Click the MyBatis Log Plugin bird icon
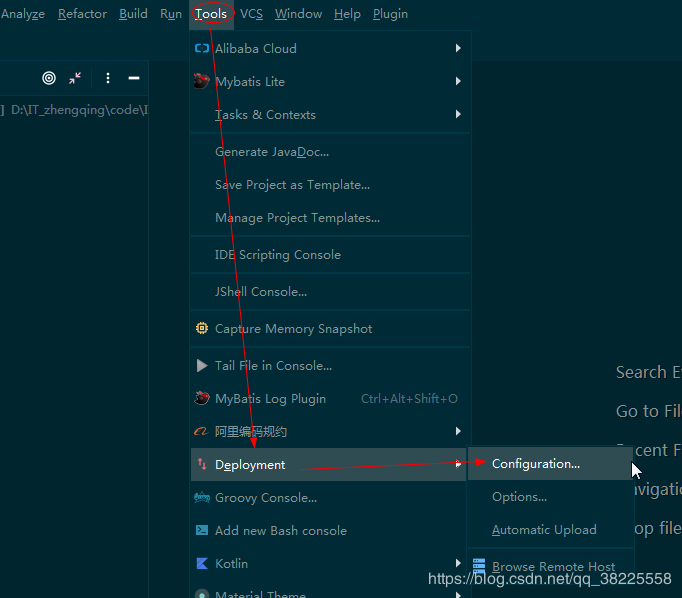Image resolution: width=682 pixels, height=598 pixels. (x=201, y=398)
